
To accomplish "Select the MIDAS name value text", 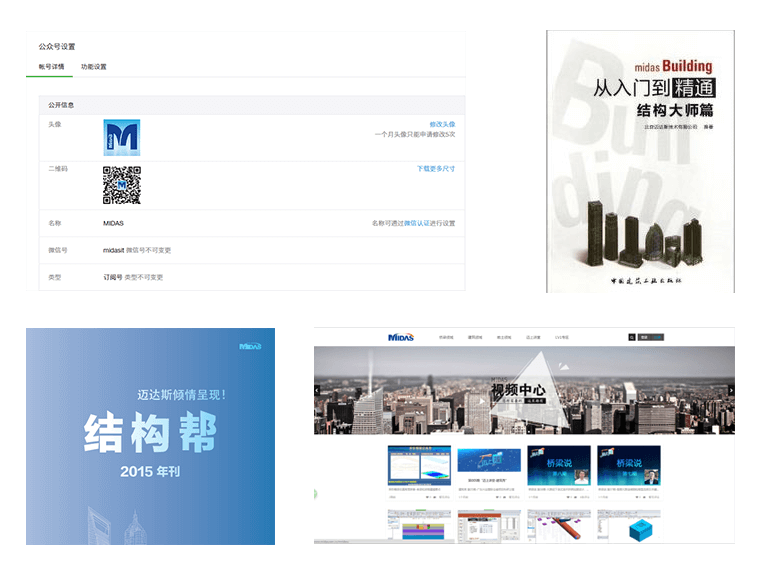I will 113,223.
